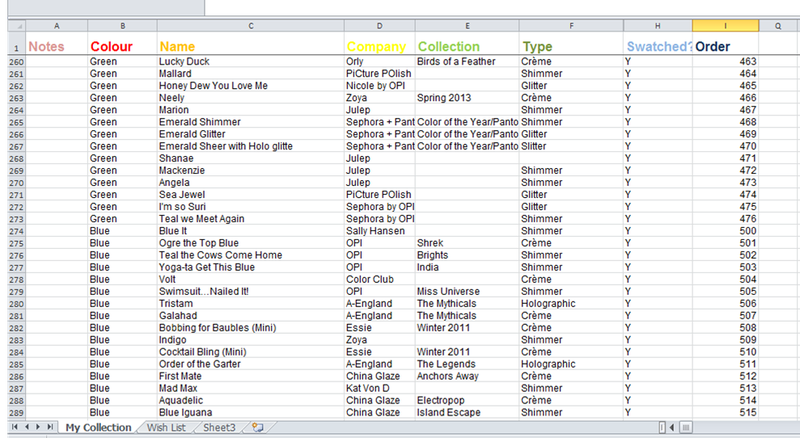Select the Mallard name cell
Screen dimensions: 800x438
pos(251,74)
